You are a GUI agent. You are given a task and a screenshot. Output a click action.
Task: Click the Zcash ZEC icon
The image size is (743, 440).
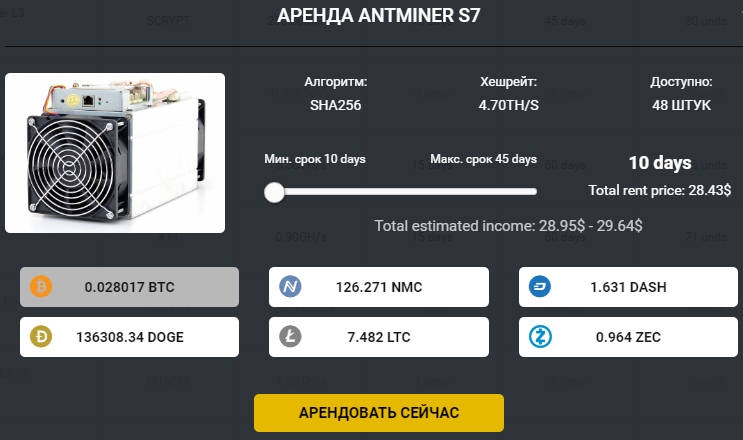540,337
